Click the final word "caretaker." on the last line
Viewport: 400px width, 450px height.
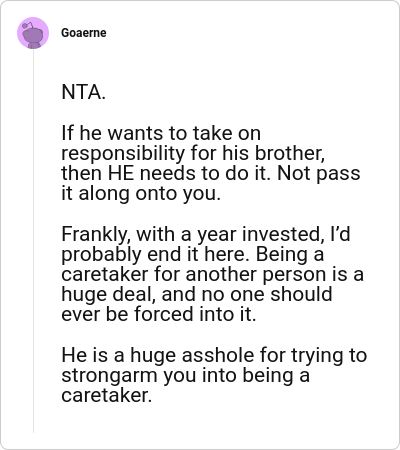point(107,396)
